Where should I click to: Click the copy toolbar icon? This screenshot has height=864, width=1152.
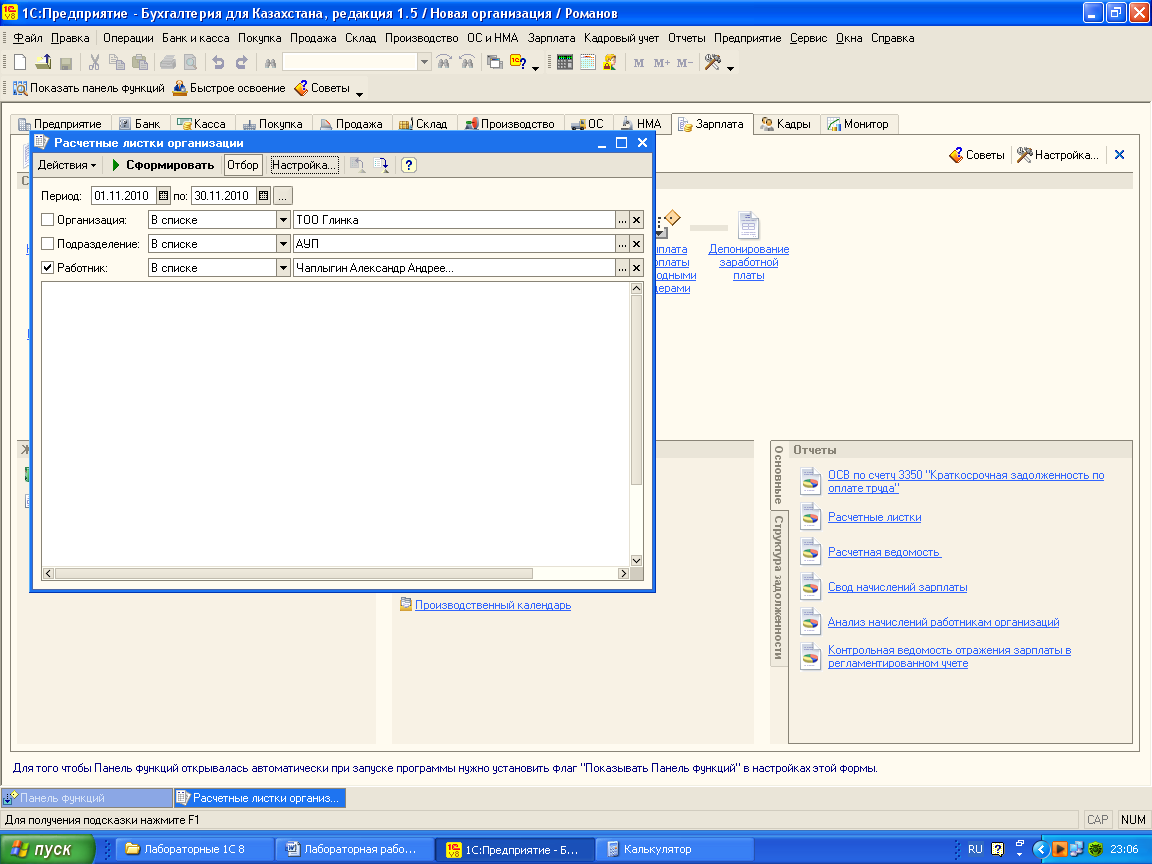116,62
